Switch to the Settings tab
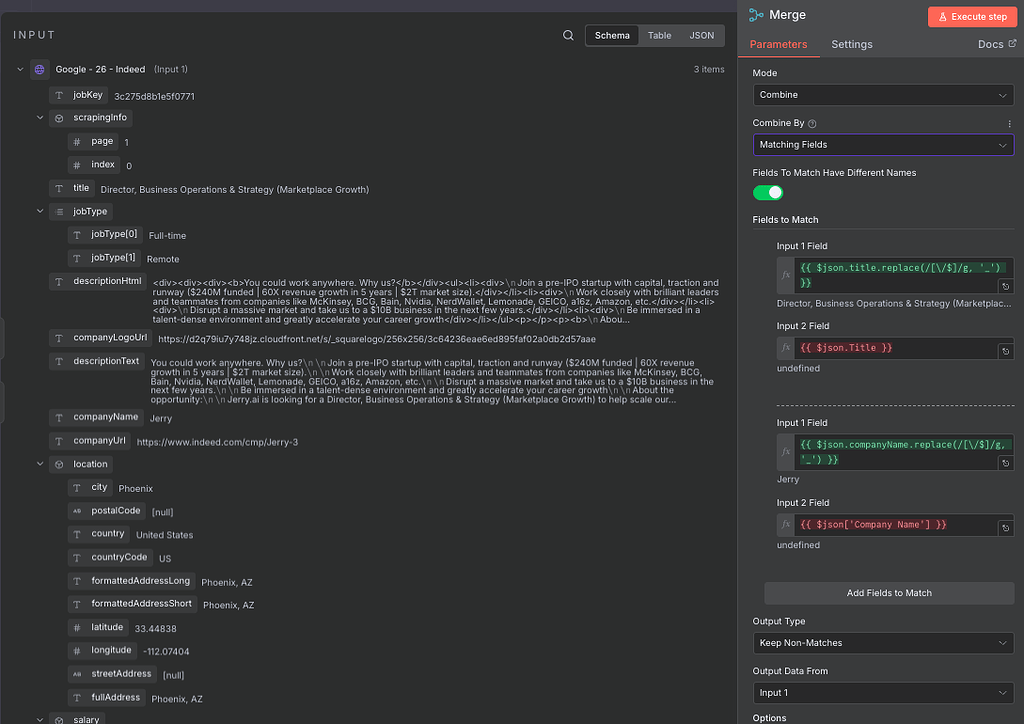Viewport: 1024px width, 724px height. tap(852, 44)
